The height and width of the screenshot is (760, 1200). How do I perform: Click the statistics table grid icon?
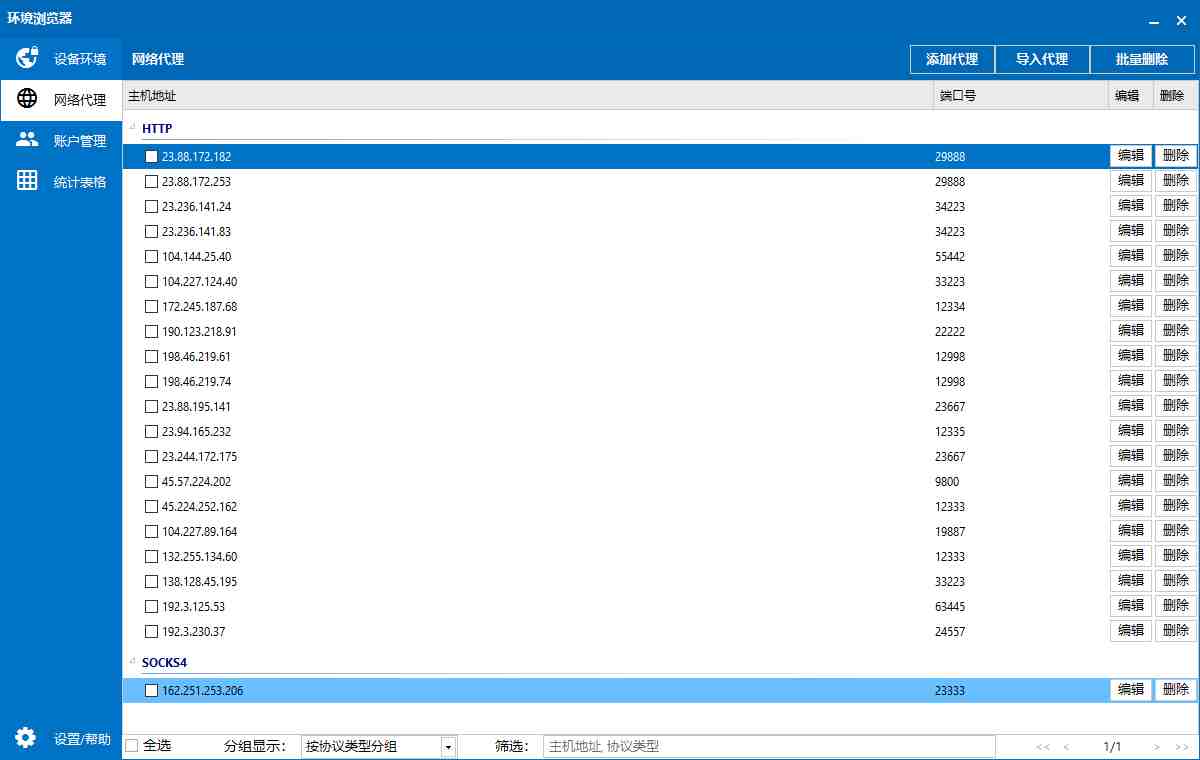[x=27, y=181]
